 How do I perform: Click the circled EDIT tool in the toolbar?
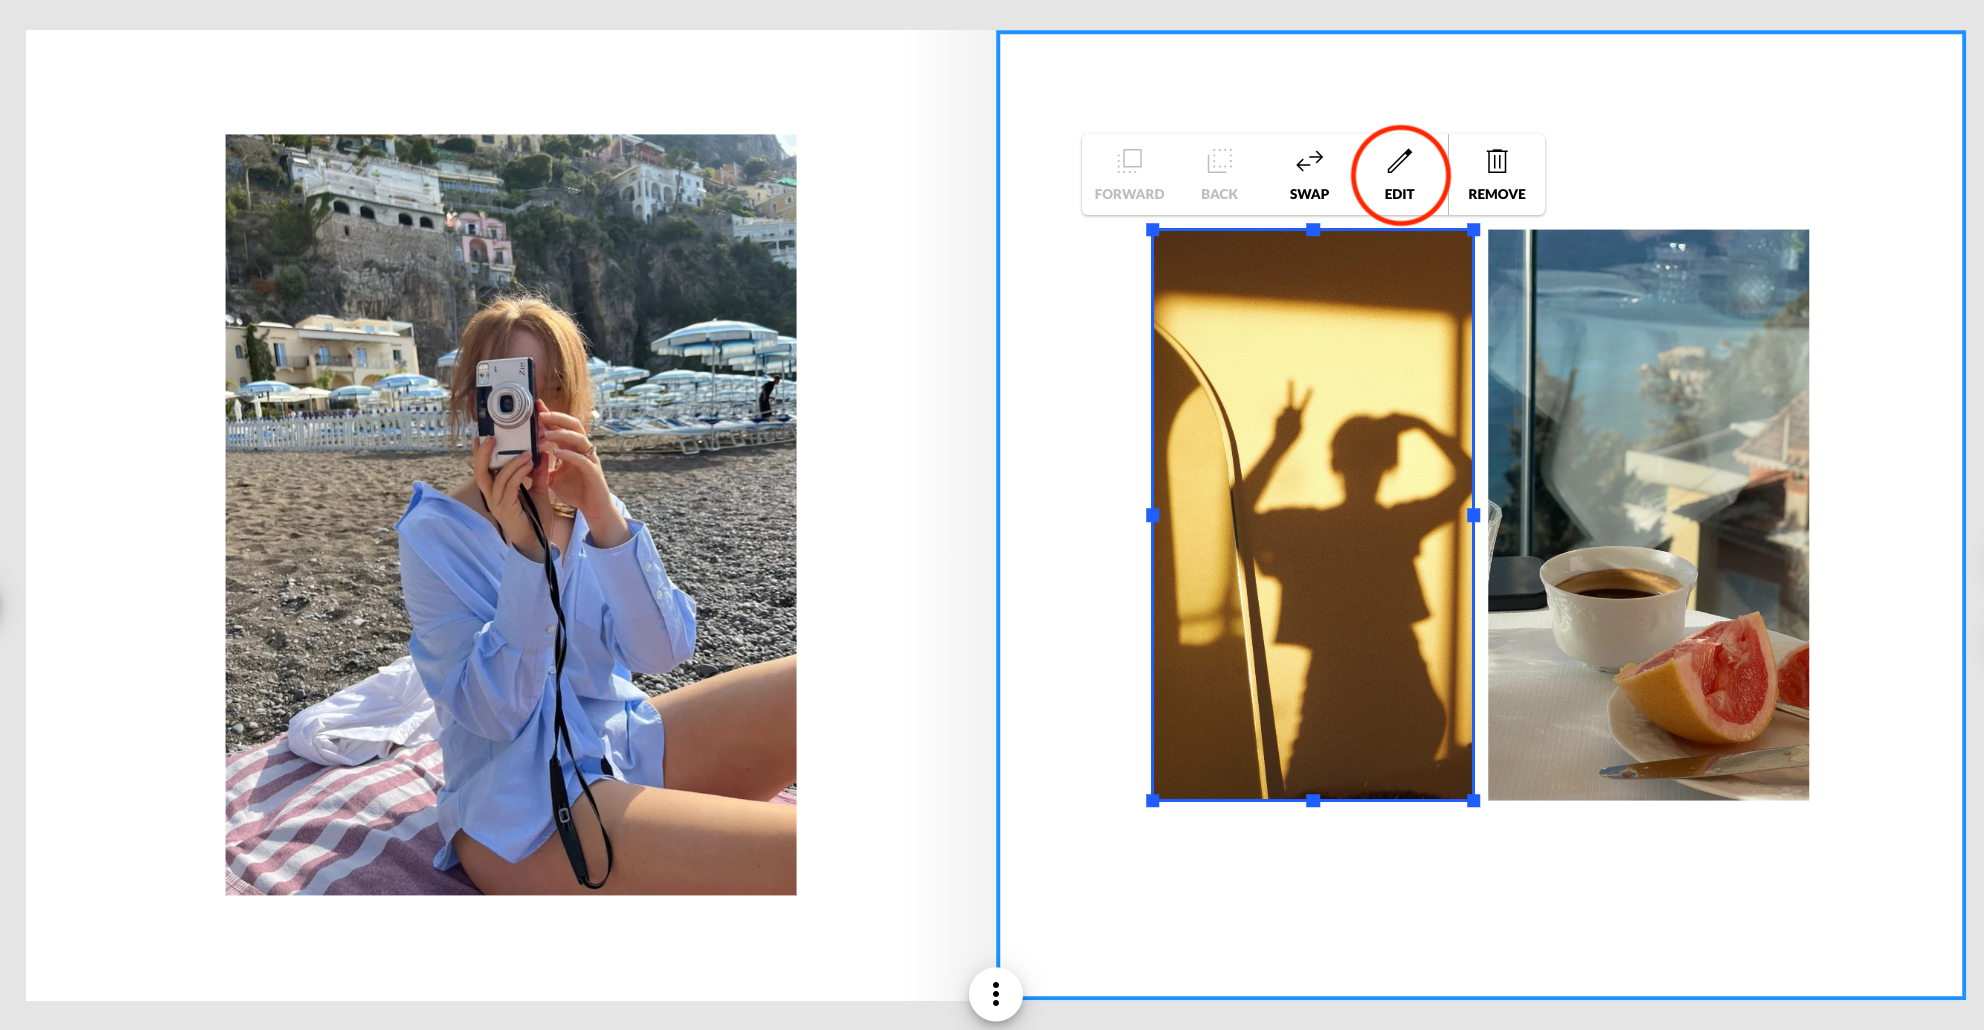click(1399, 174)
